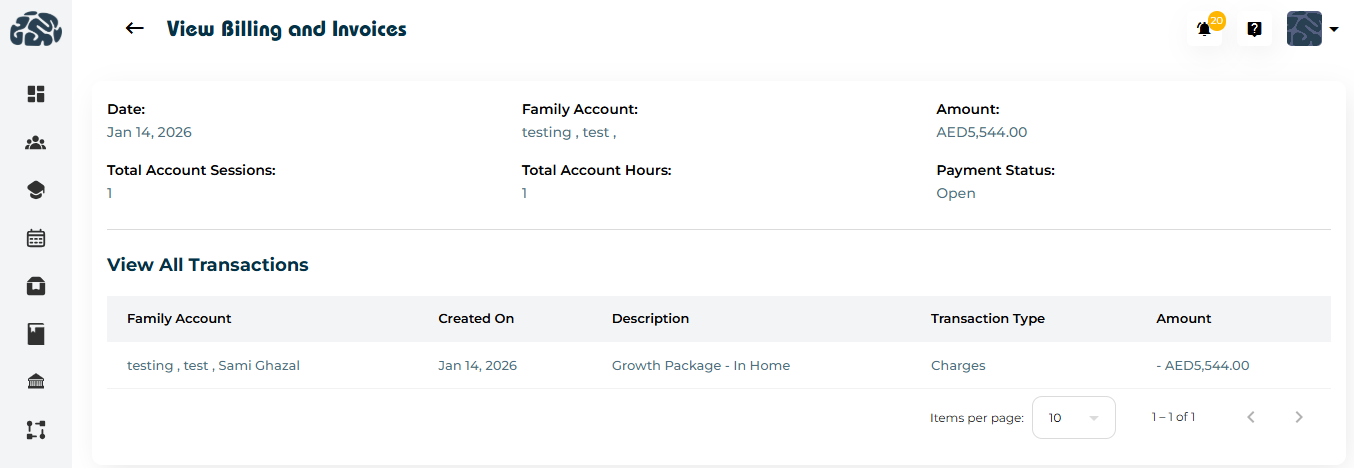This screenshot has width=1354, height=468.
Task: Click the Amount column header
Action: 1183,319
